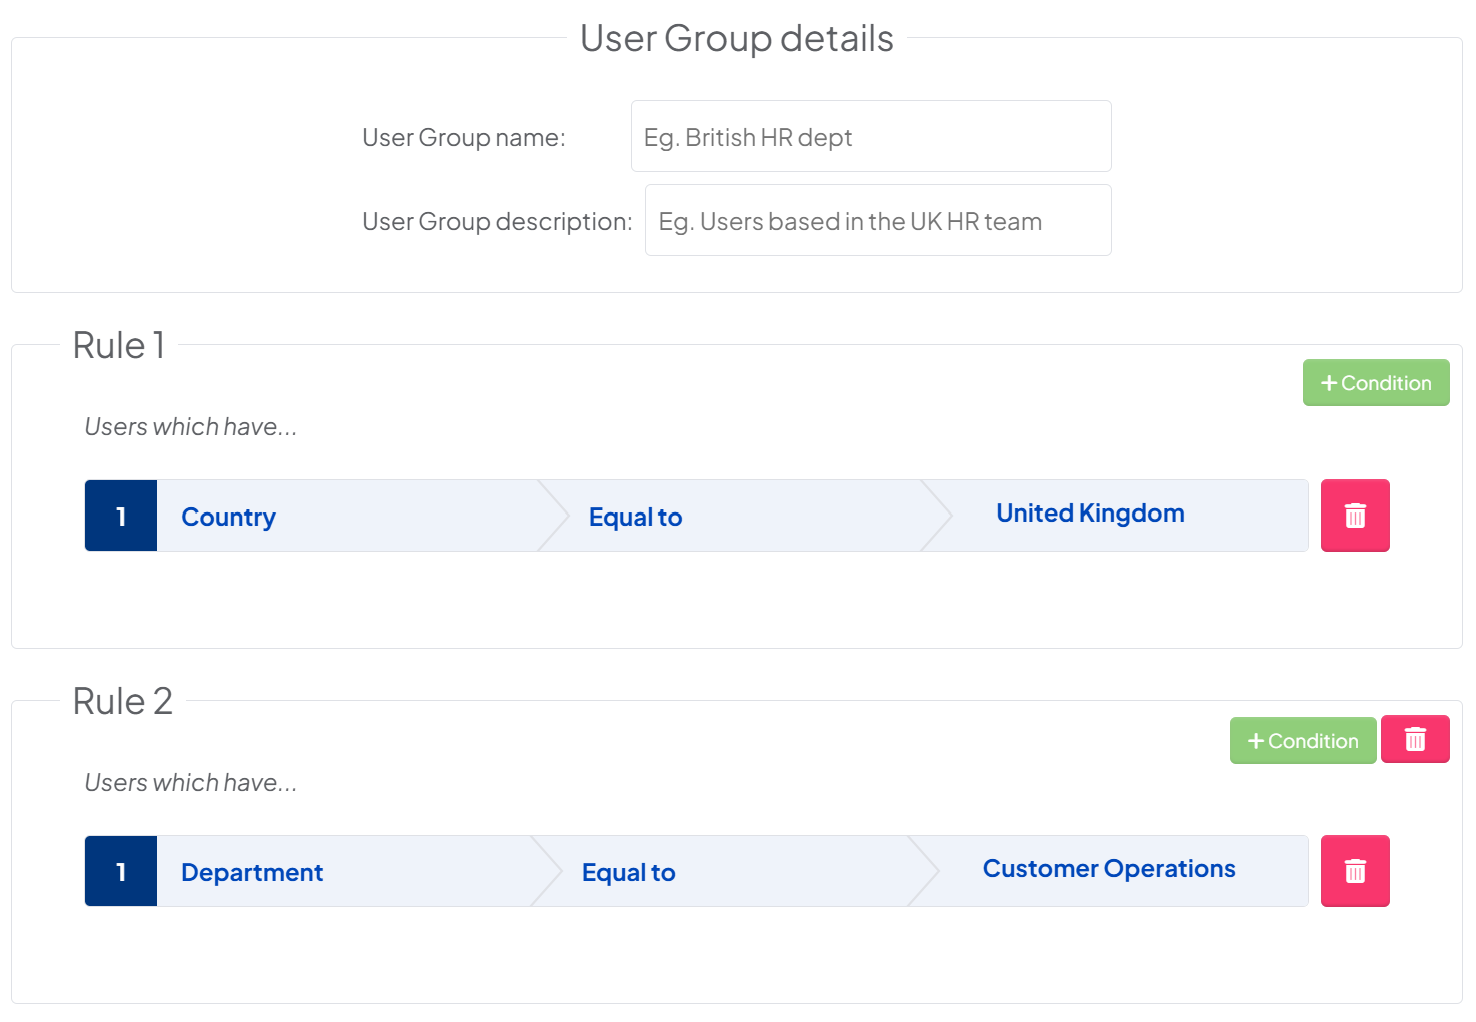Change the Equal to operator for Country
Viewport: 1476px width, 1022px height.
[x=635, y=517]
